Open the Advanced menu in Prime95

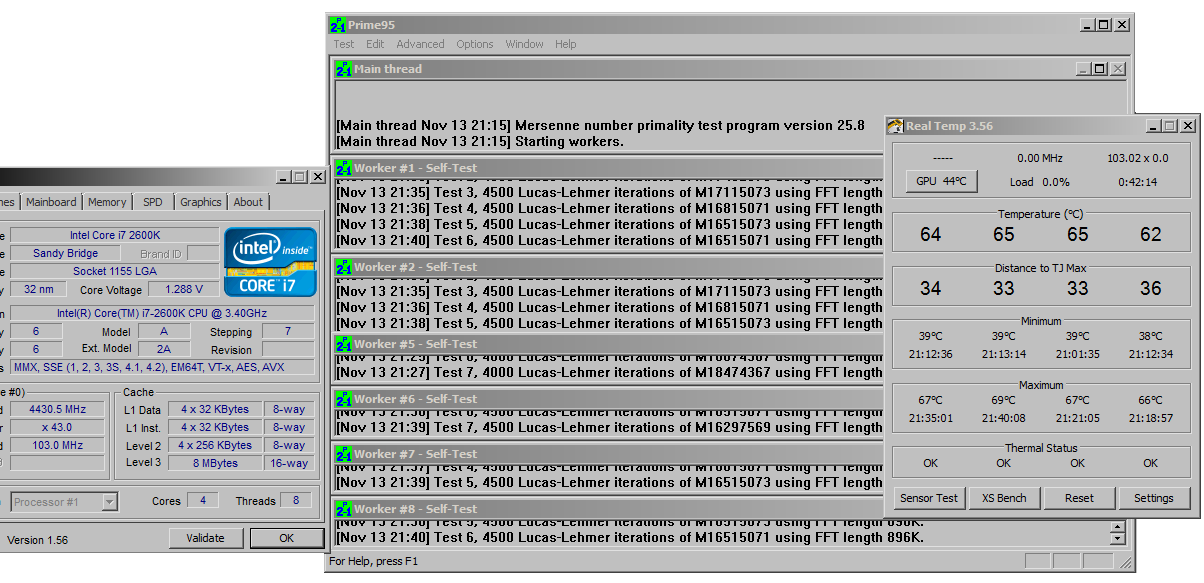click(x=420, y=44)
